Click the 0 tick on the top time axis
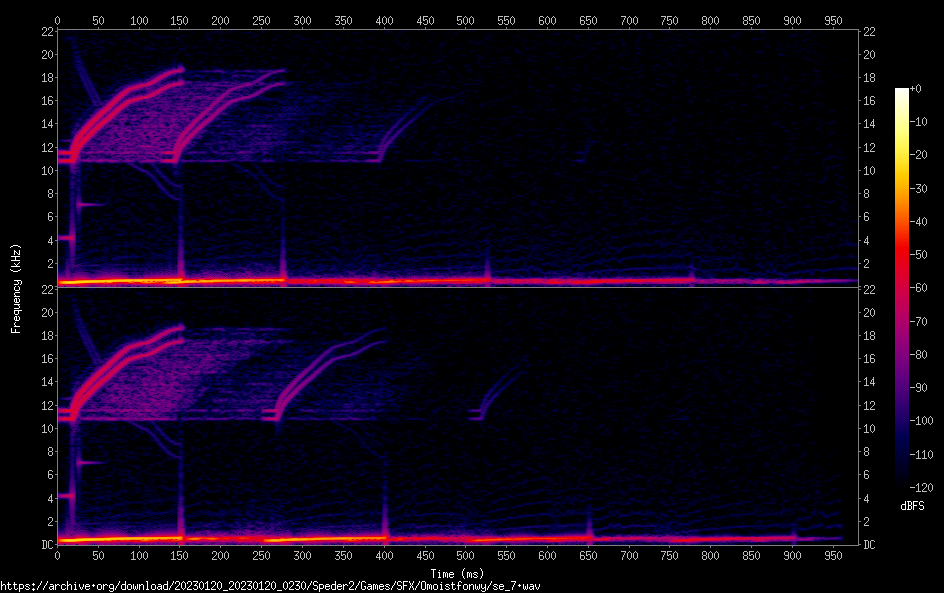 pos(57,20)
